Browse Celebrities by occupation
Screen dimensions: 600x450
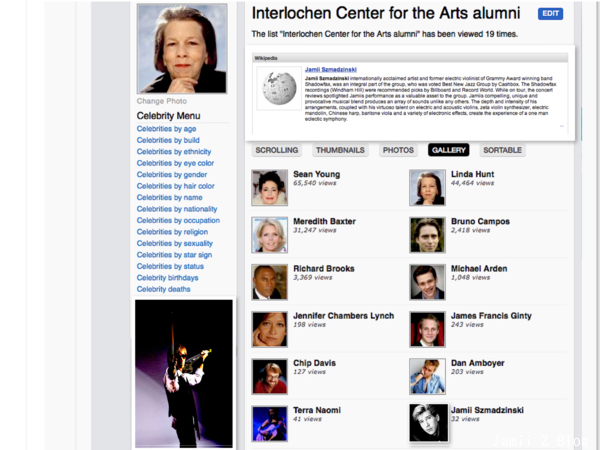[178, 221]
